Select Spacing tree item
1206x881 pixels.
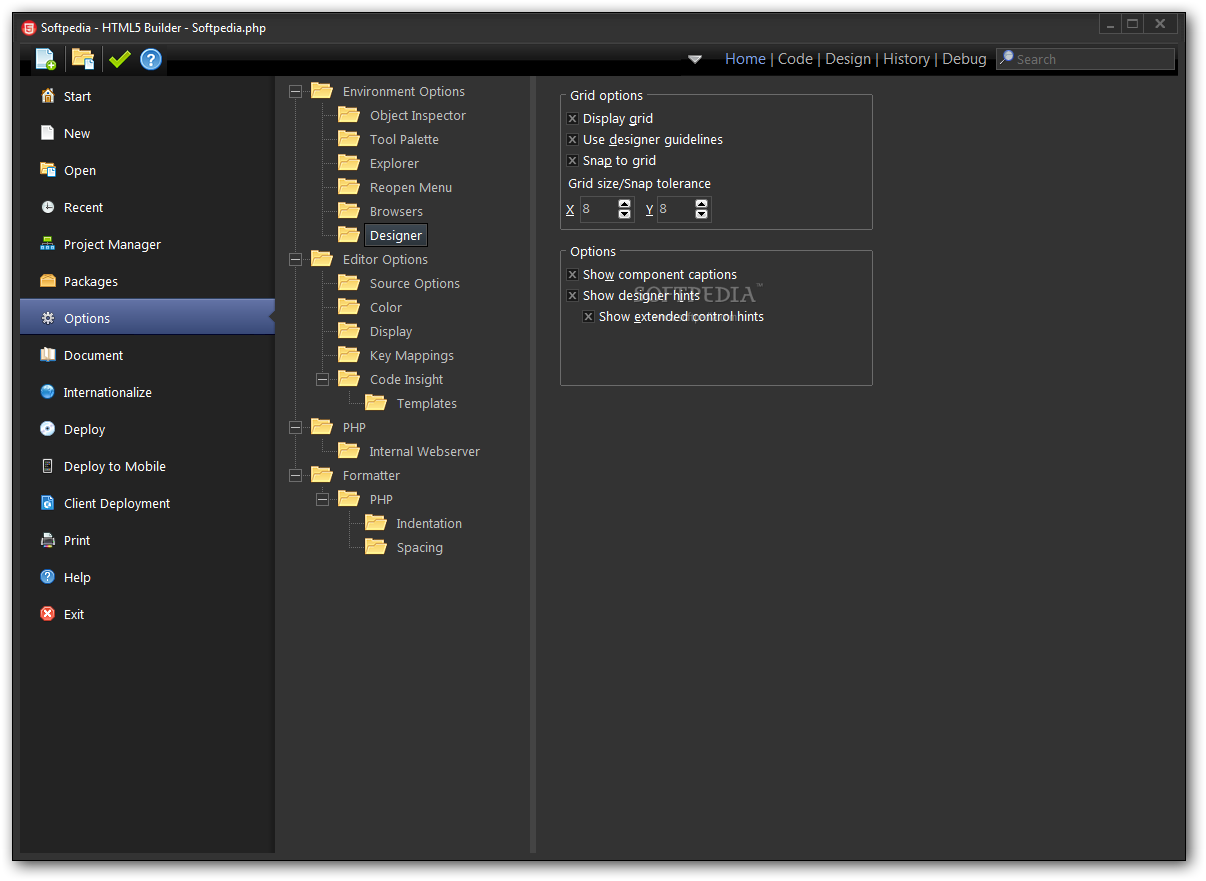click(x=419, y=547)
